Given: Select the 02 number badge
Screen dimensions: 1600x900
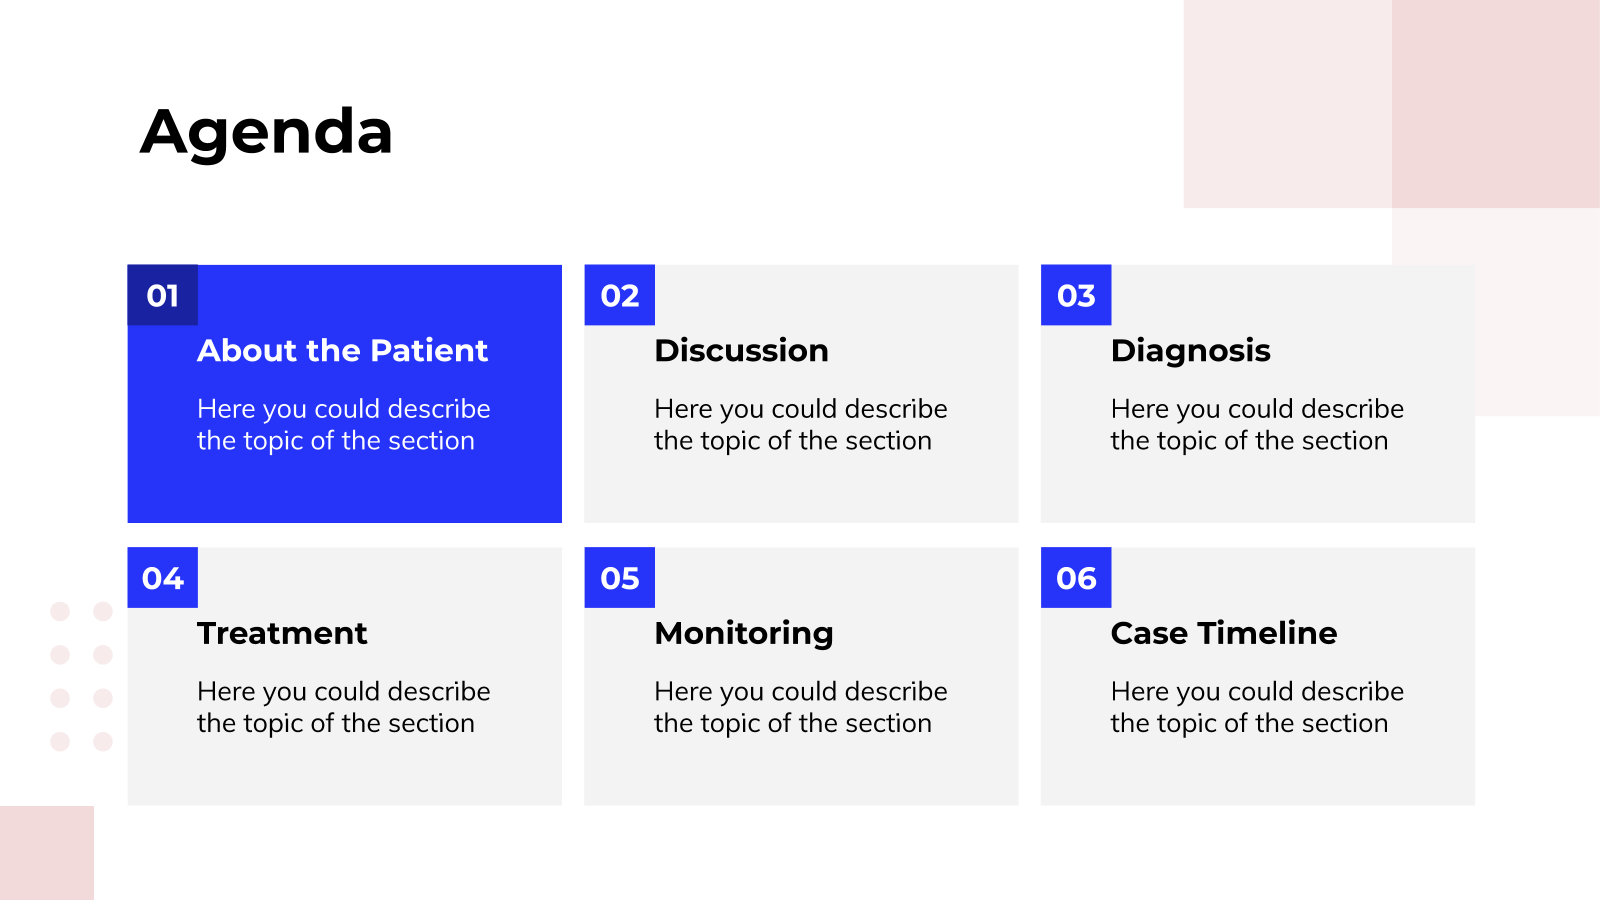Looking at the screenshot, I should click(x=620, y=295).
